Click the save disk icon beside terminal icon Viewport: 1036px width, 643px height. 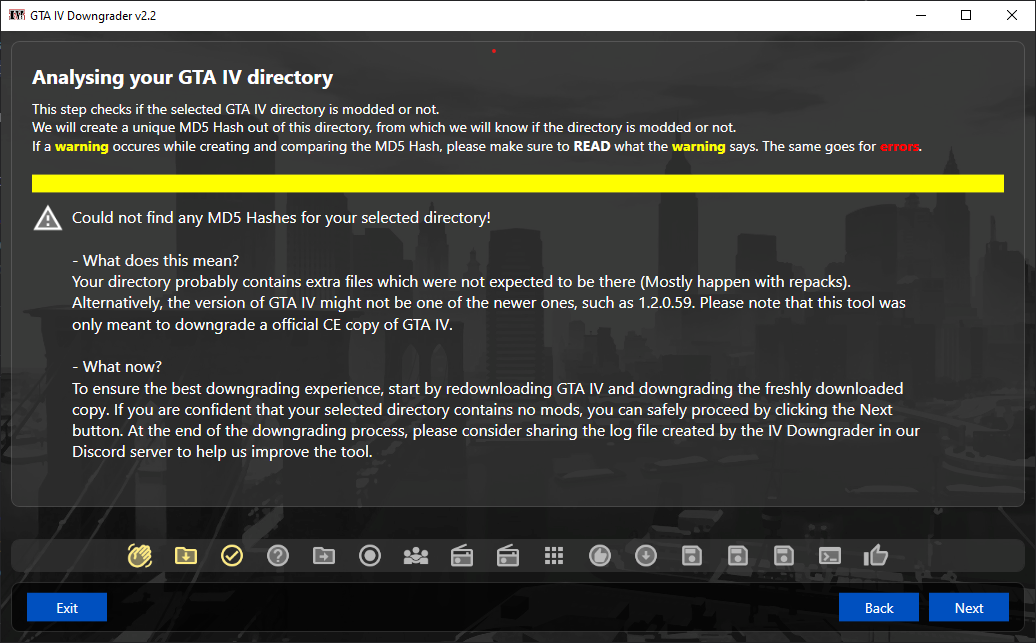784,556
